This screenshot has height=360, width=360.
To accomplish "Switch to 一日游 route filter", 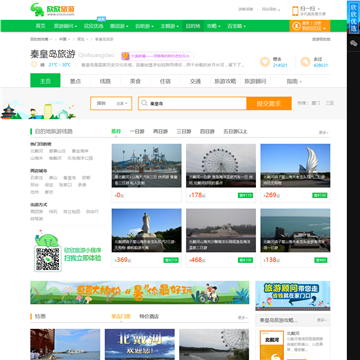I will click(x=137, y=132).
